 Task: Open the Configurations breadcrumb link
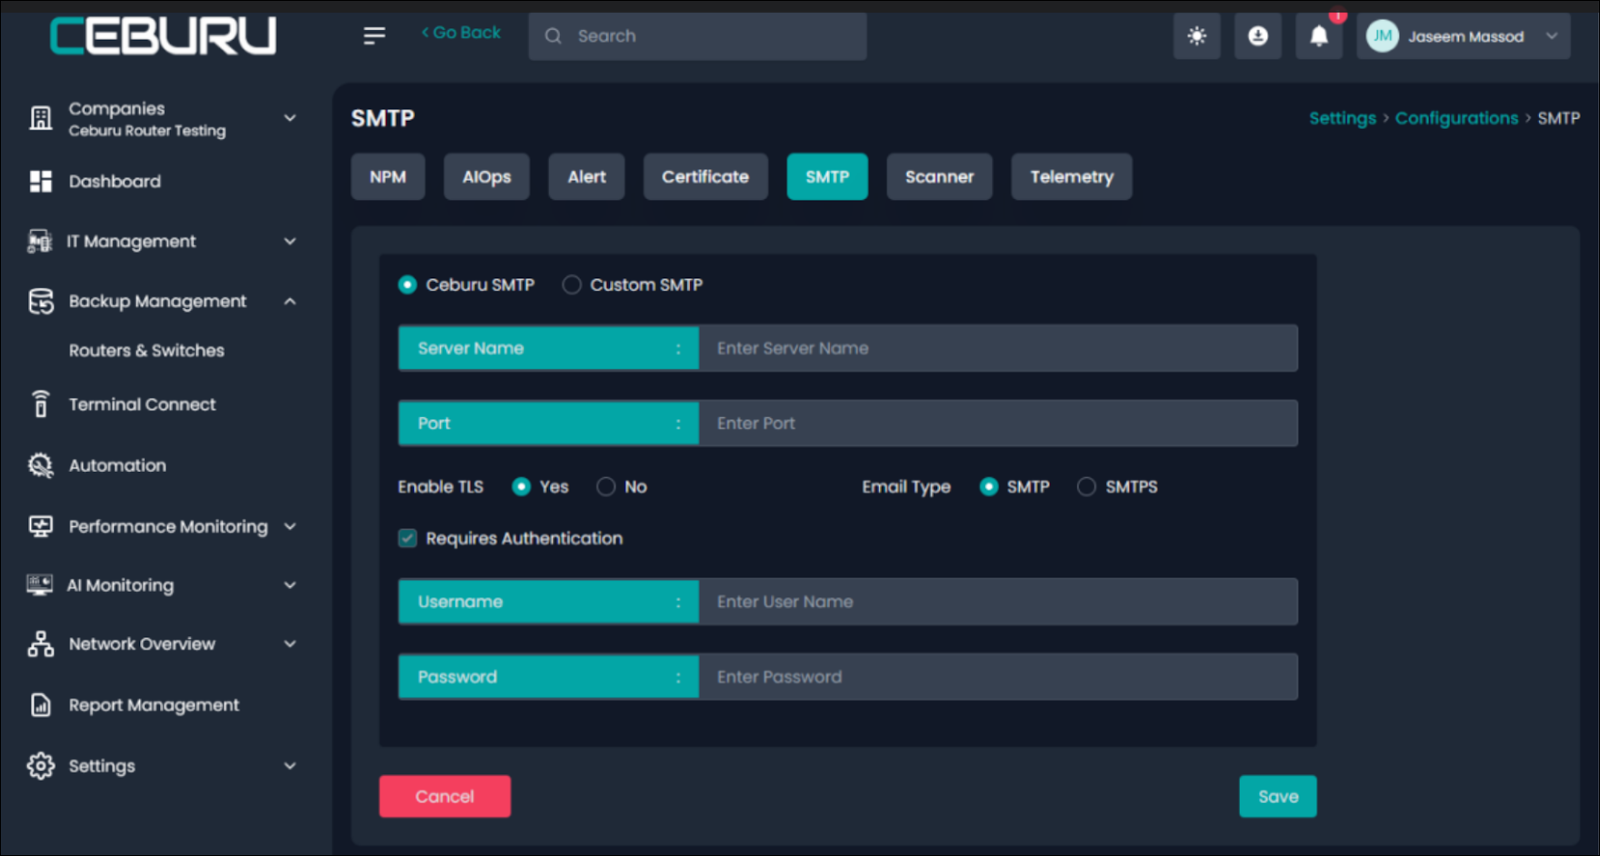pos(1456,118)
